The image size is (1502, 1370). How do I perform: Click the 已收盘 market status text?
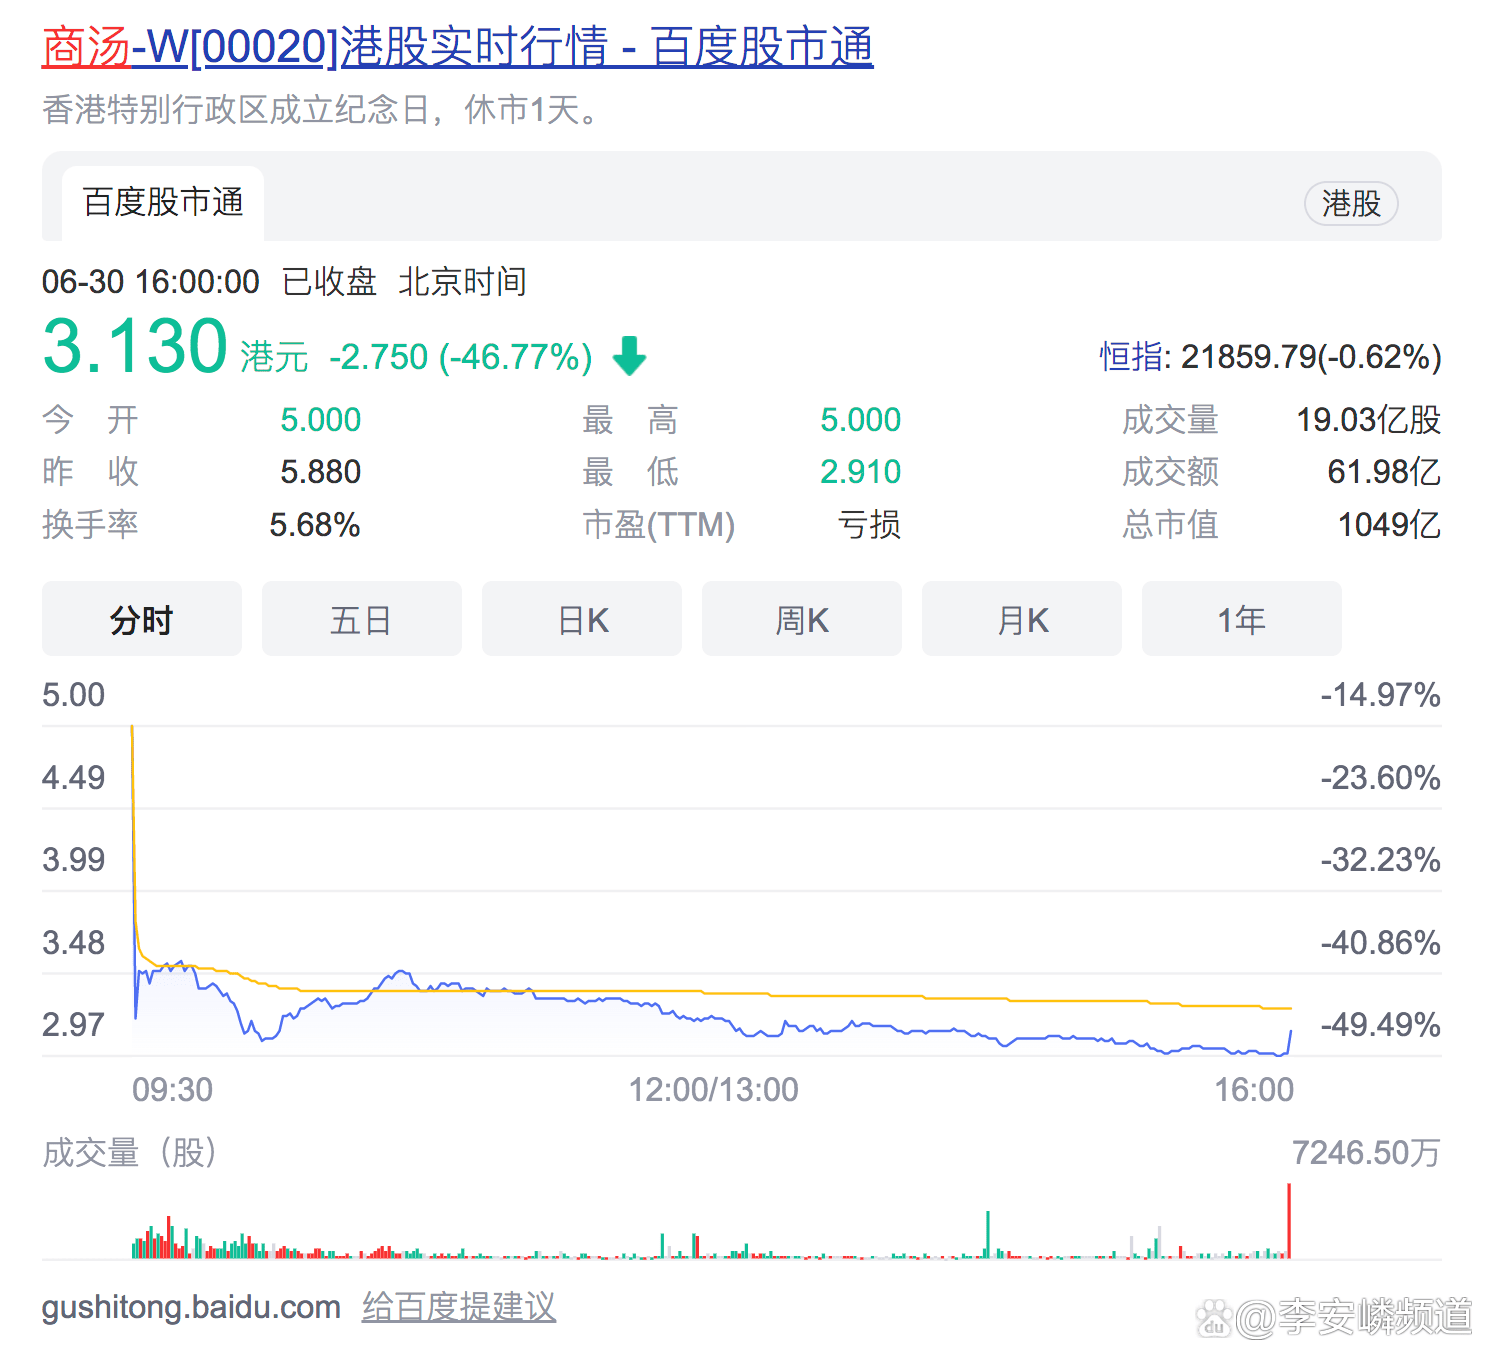pos(330,282)
